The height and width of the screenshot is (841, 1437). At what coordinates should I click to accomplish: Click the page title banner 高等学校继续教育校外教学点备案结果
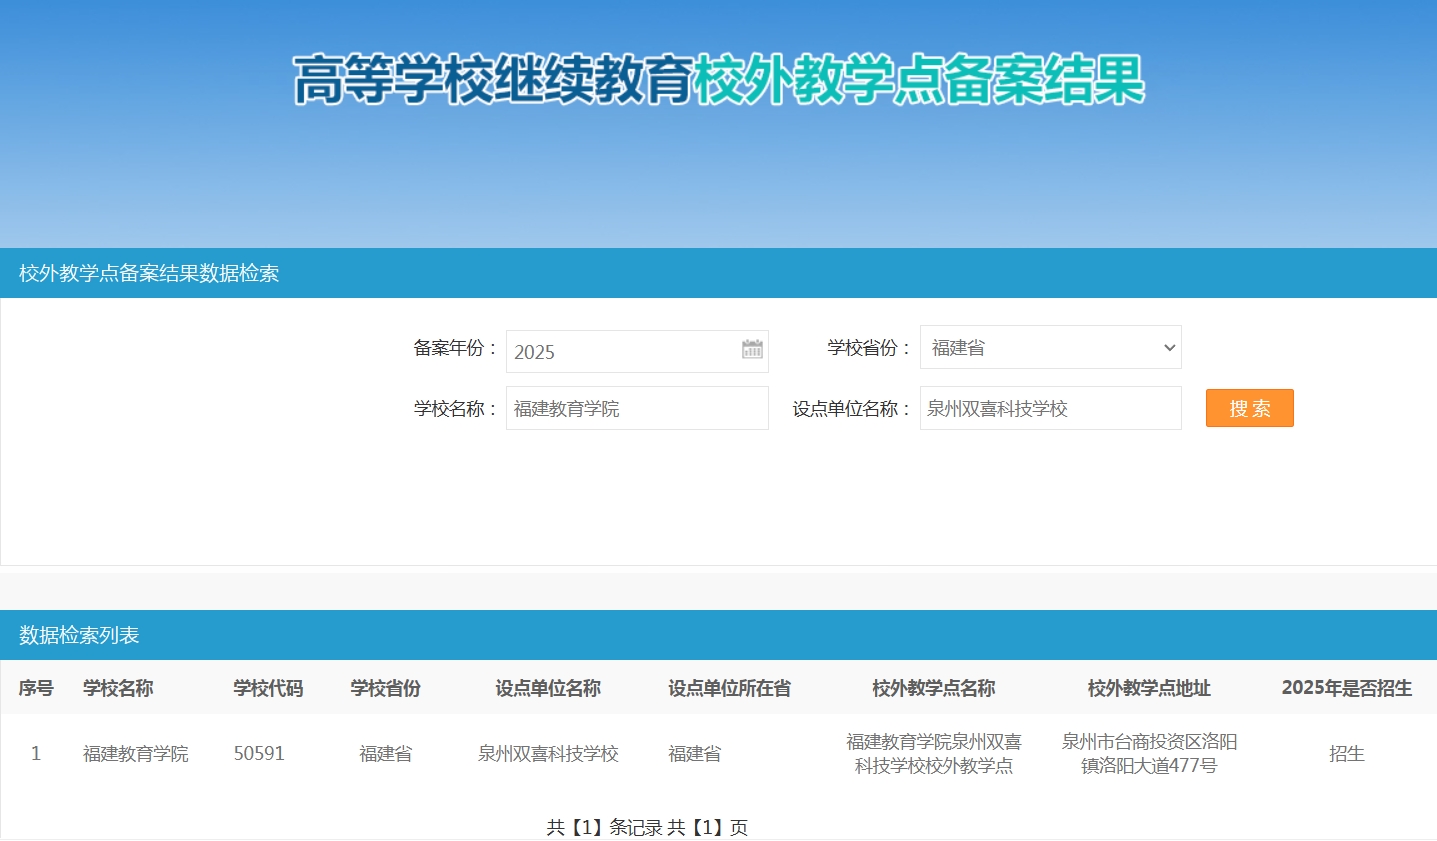(718, 80)
